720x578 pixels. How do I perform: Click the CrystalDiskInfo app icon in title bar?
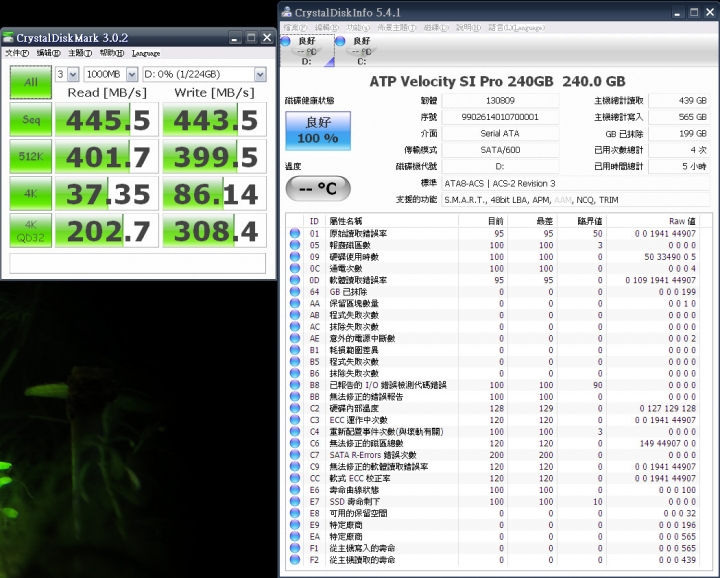click(x=287, y=12)
